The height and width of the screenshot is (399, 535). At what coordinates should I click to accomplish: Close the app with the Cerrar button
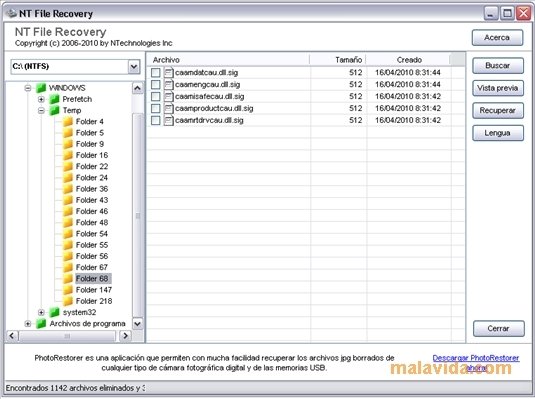[x=498, y=328]
